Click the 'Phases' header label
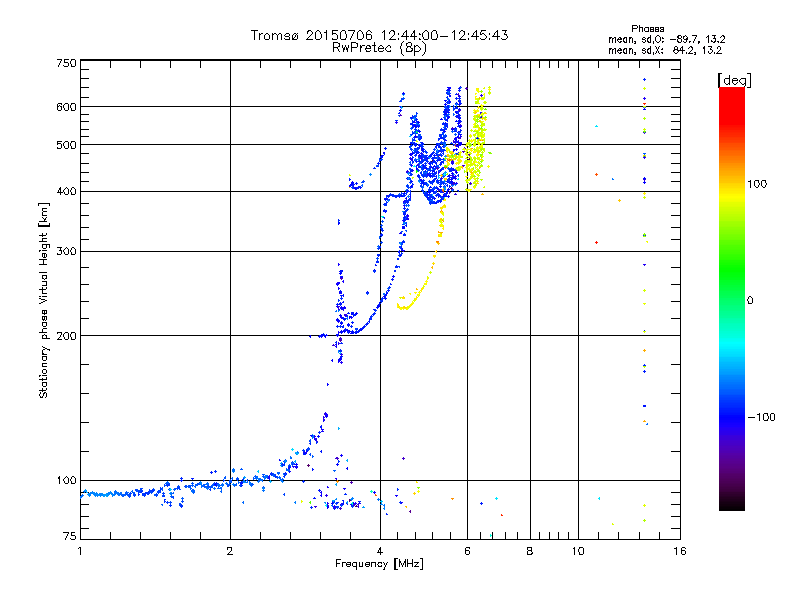Viewport: 800px width, 600px height. pyautogui.click(x=647, y=29)
